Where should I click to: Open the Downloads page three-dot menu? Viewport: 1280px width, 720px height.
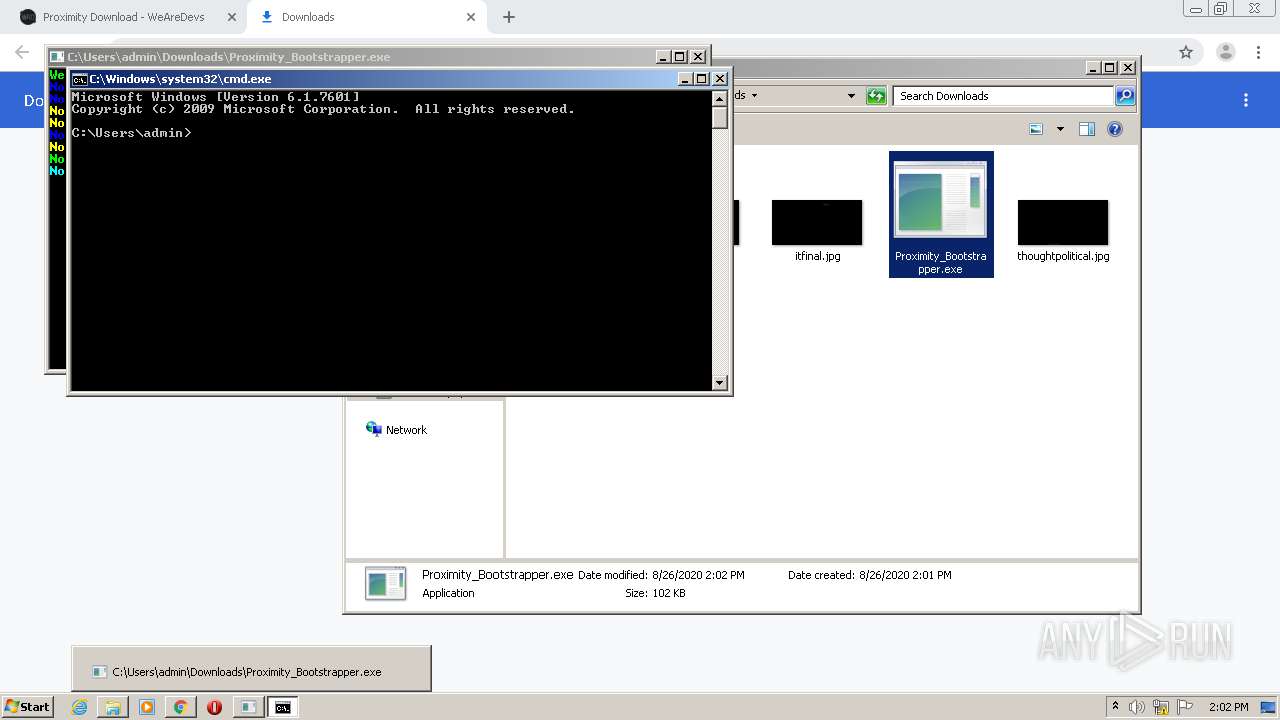click(1246, 100)
